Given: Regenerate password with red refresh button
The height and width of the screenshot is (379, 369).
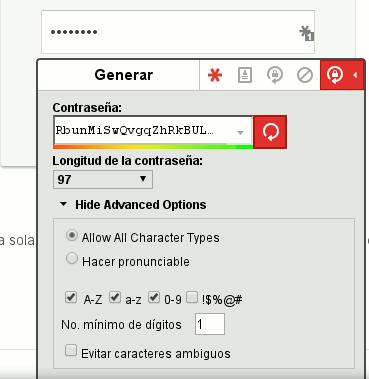Looking at the screenshot, I should pyautogui.click(x=270, y=132).
